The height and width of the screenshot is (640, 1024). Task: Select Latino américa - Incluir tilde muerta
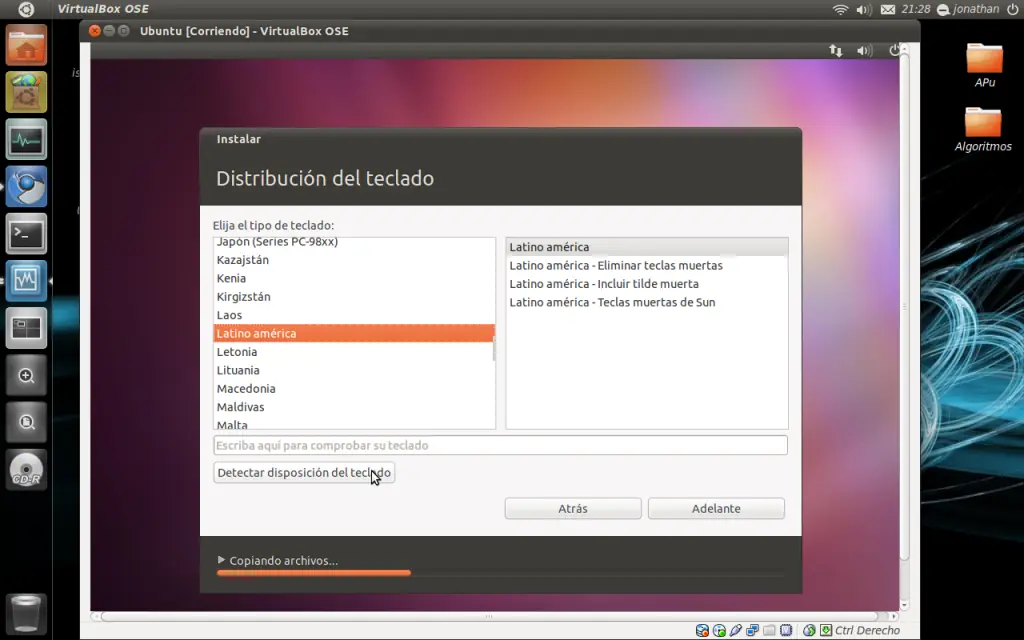(647, 283)
